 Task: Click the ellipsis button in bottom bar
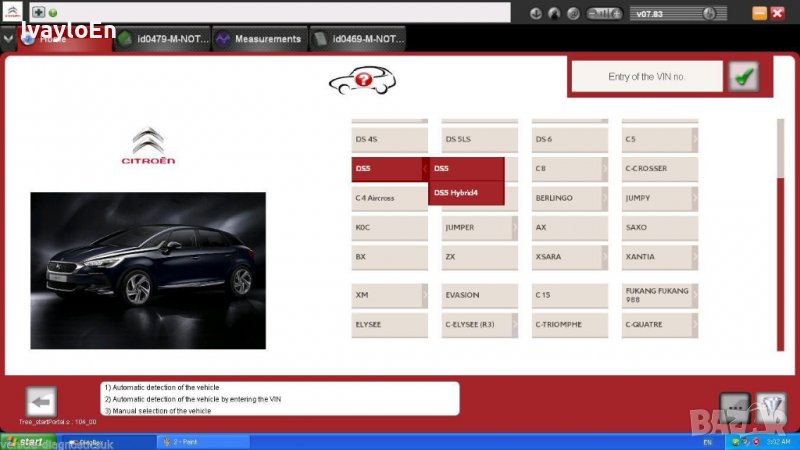734,407
